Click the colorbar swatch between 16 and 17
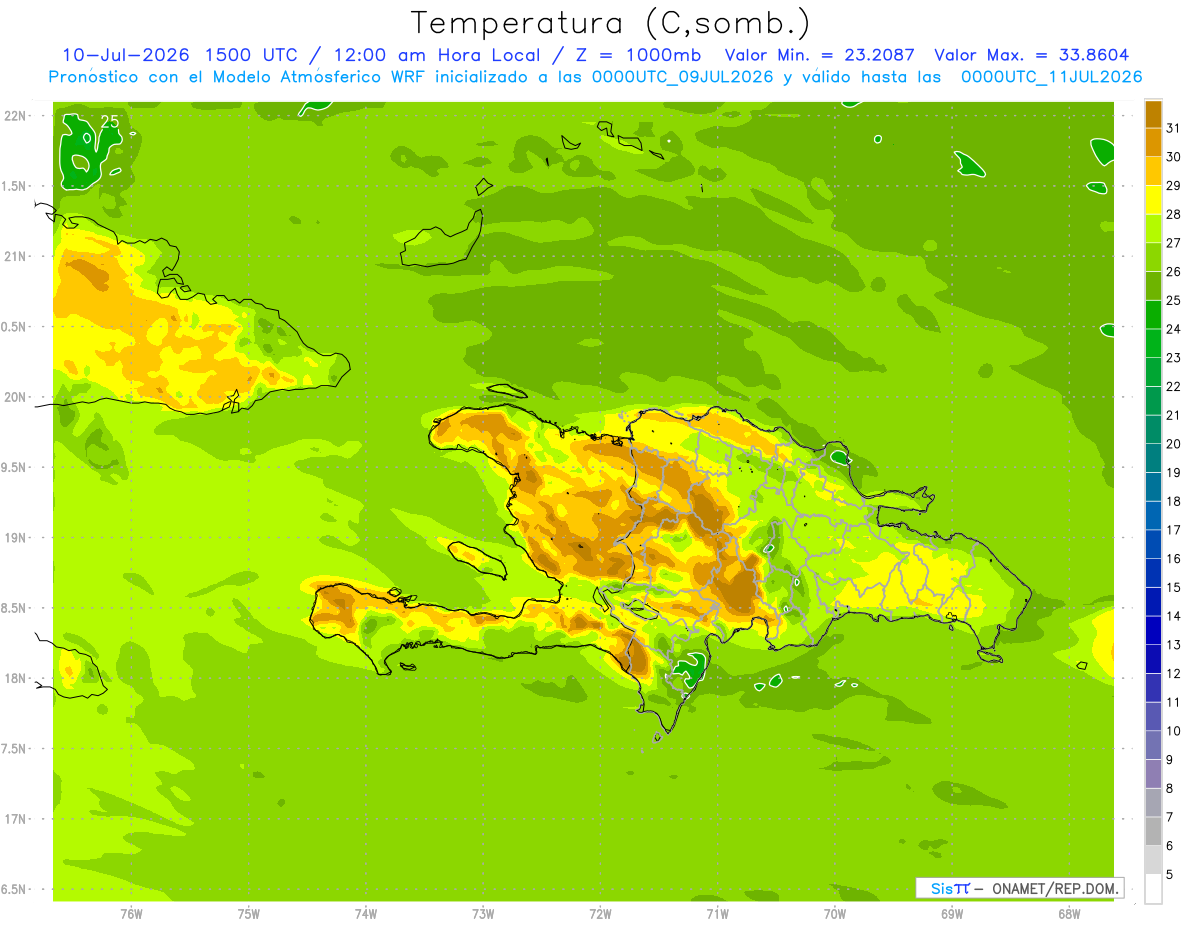The image size is (1200, 927). (x=1153, y=544)
